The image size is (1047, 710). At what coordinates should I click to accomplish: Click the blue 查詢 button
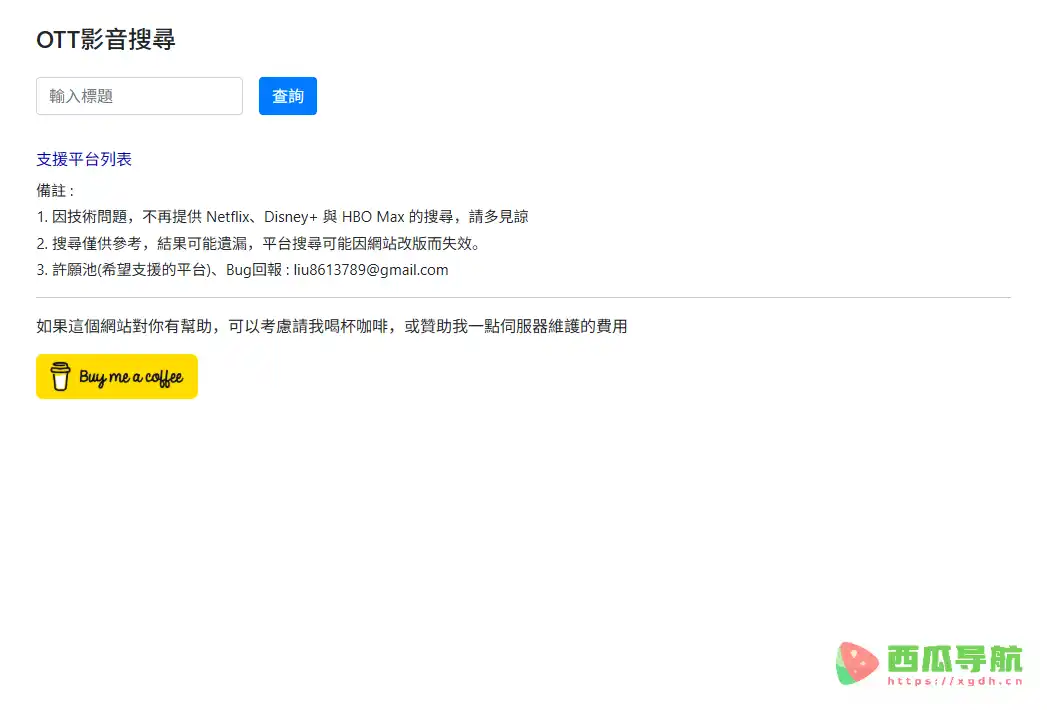(288, 96)
